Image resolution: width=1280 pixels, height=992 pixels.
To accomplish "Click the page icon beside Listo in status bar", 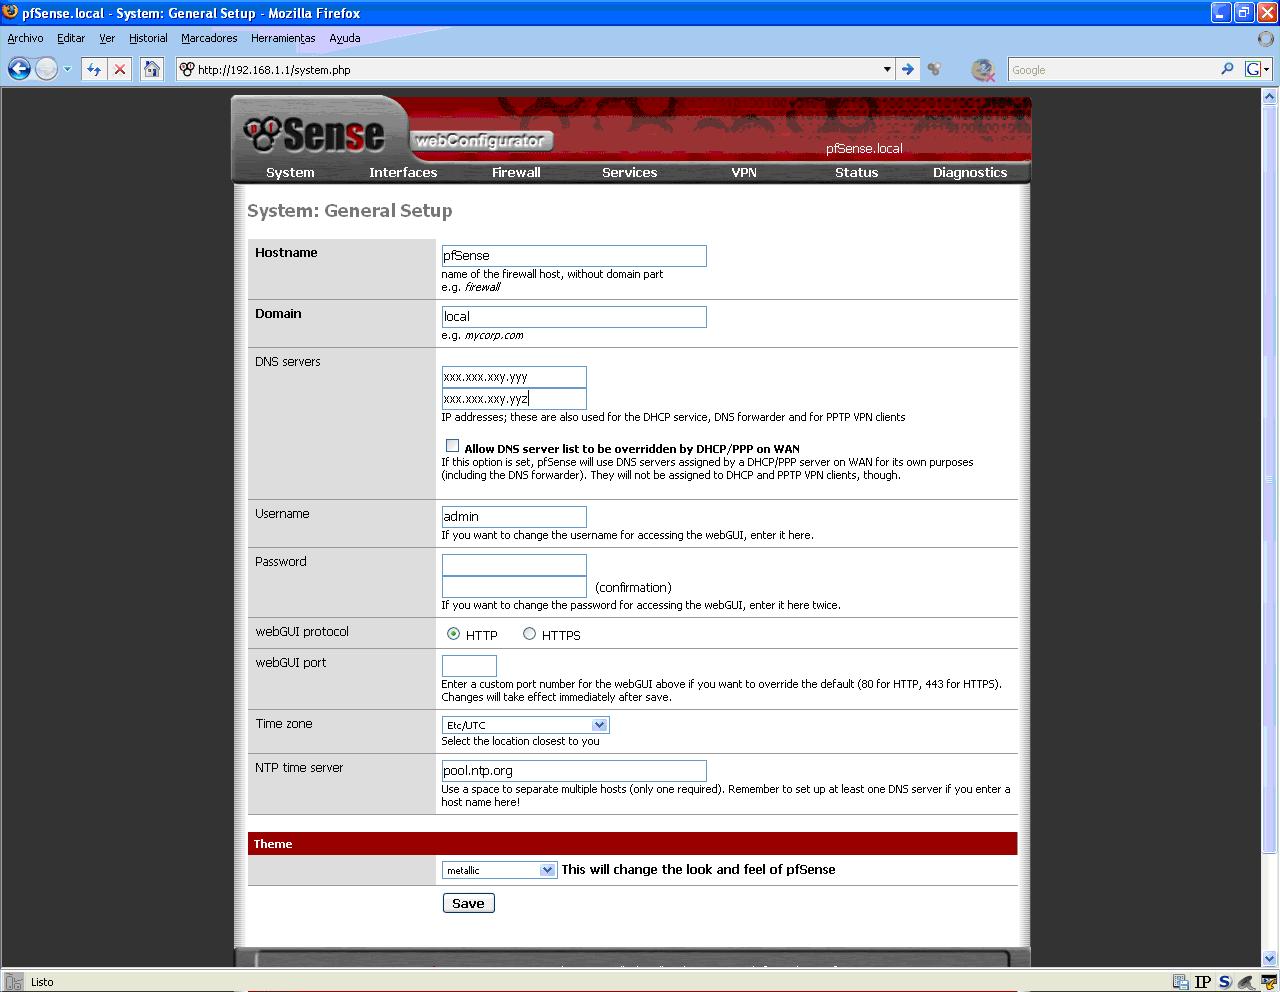I will 12,982.
